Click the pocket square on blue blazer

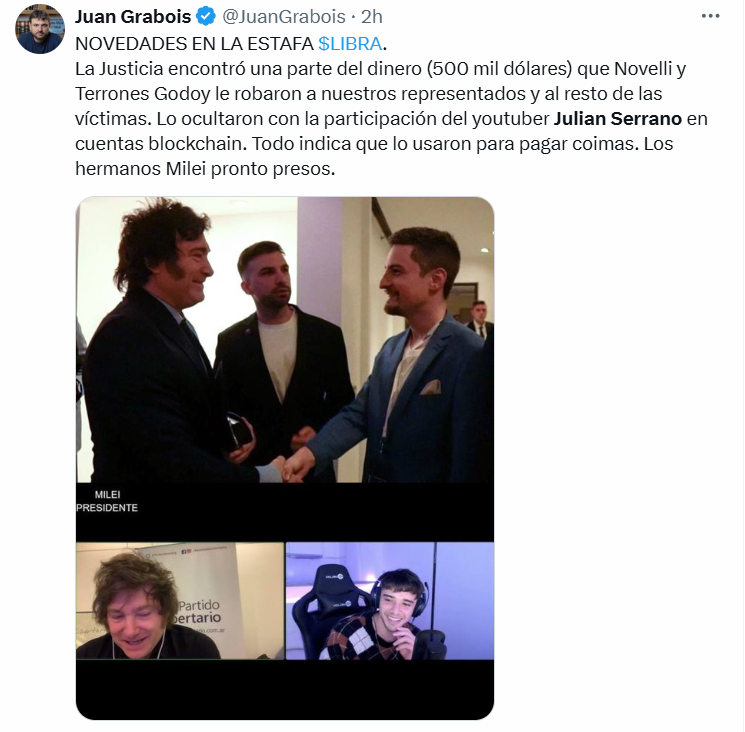[431, 387]
